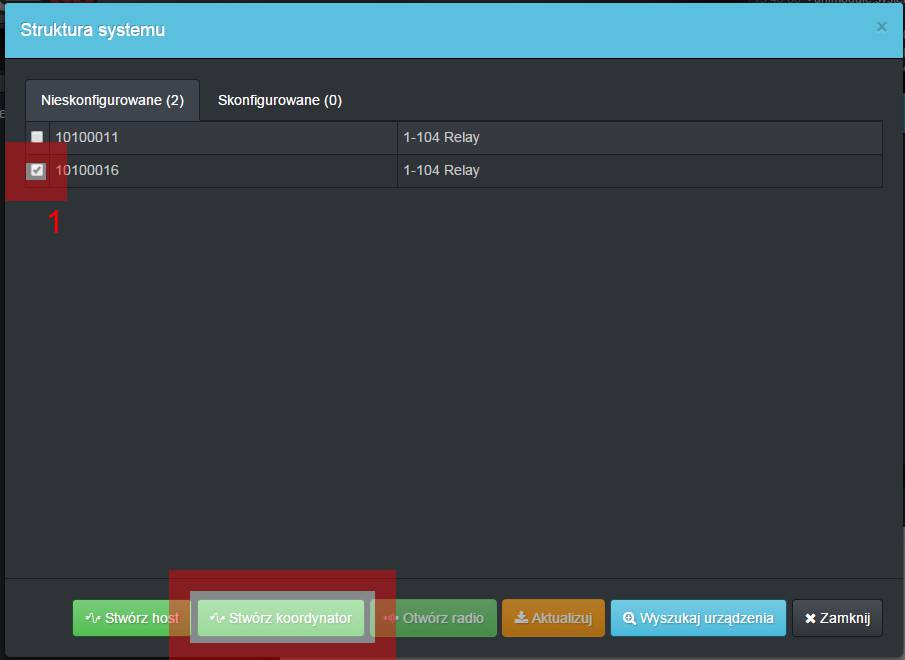Click the pulse icon on Stwórz host
Image resolution: width=905 pixels, height=660 pixels.
93,618
